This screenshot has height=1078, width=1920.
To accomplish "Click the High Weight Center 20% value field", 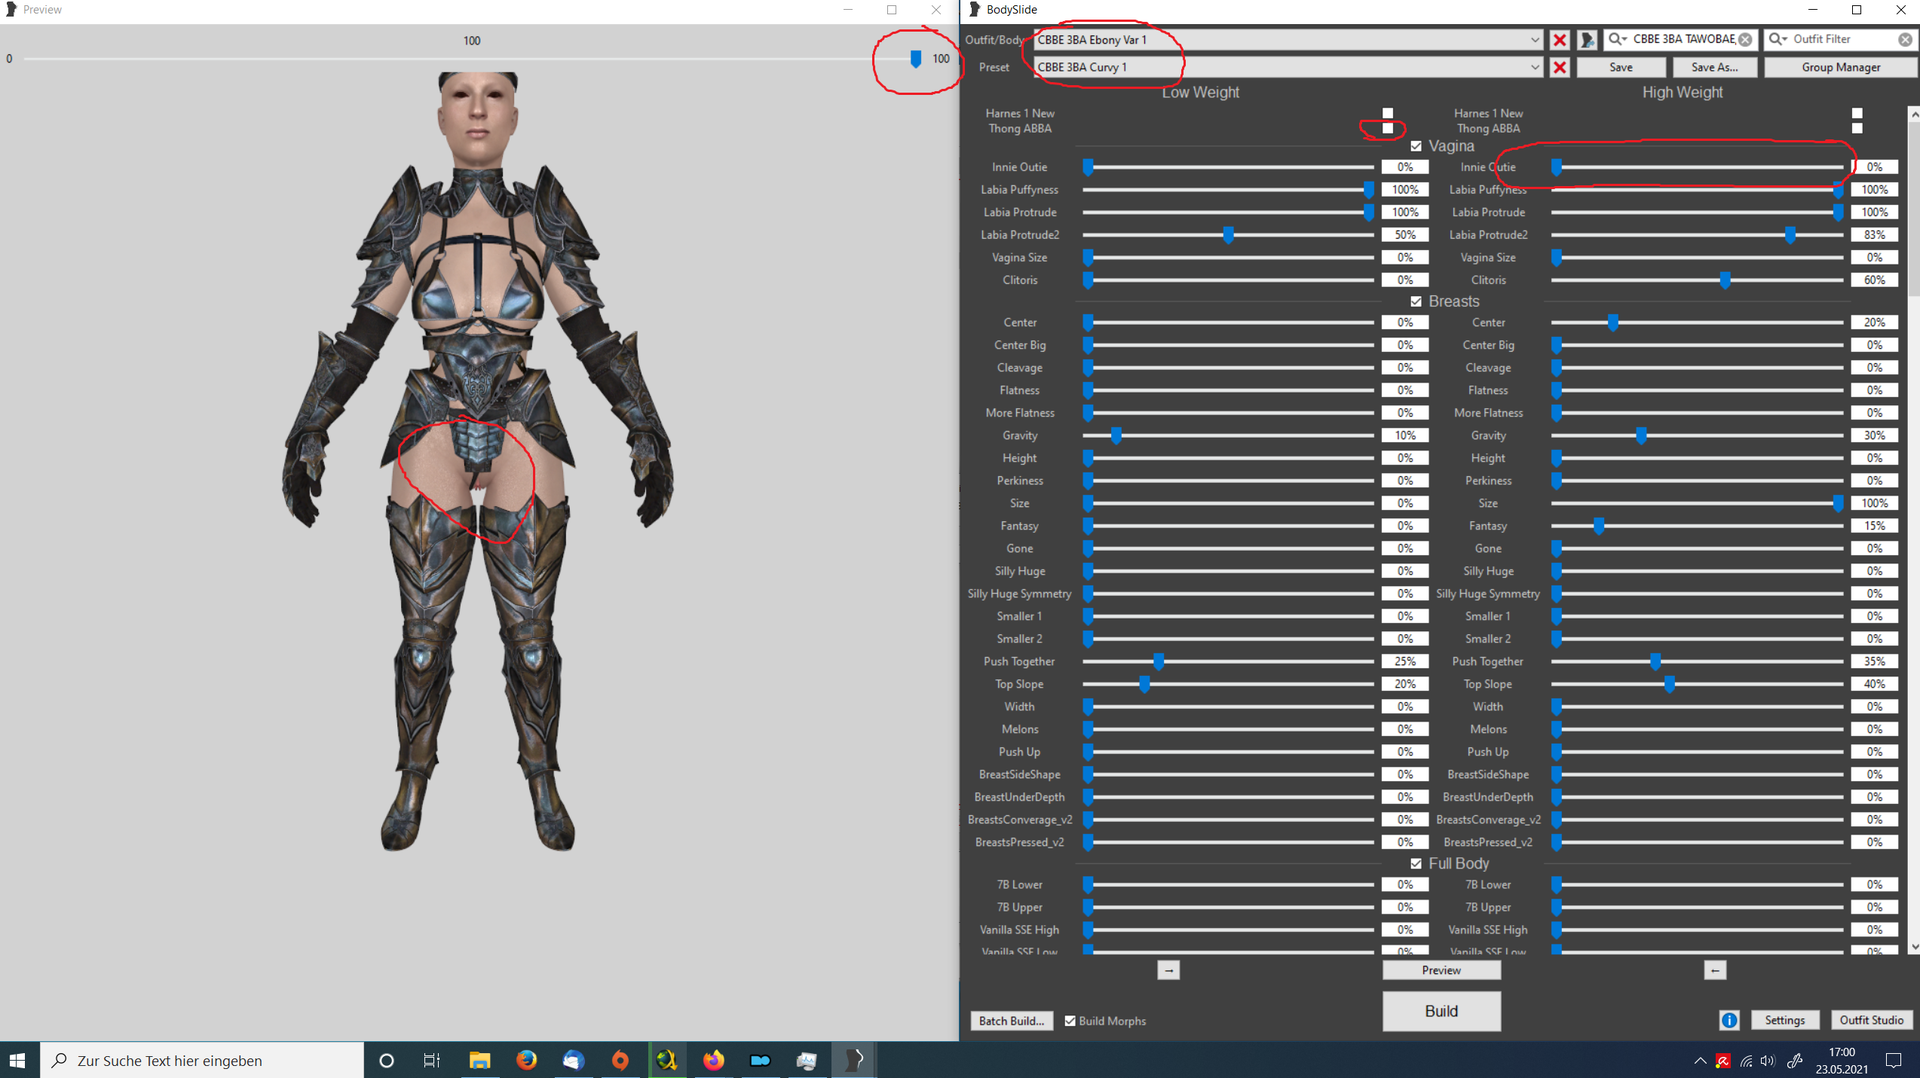I will (x=1874, y=322).
